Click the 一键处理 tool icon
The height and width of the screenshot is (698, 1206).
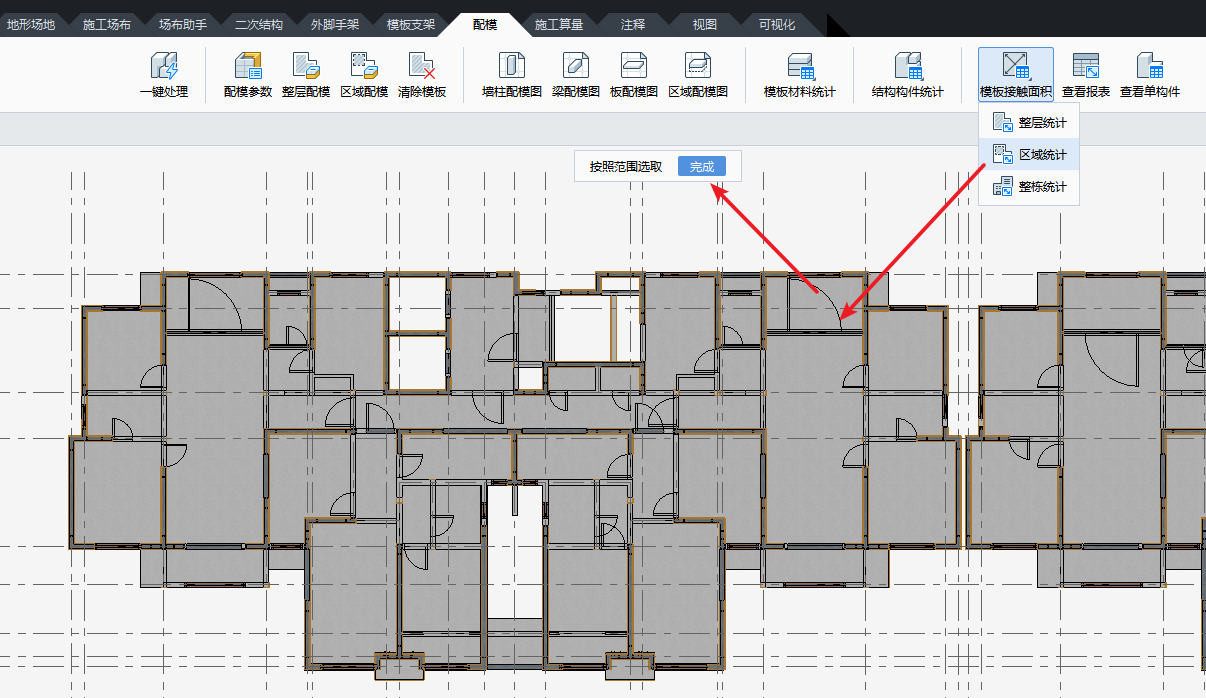(x=164, y=76)
